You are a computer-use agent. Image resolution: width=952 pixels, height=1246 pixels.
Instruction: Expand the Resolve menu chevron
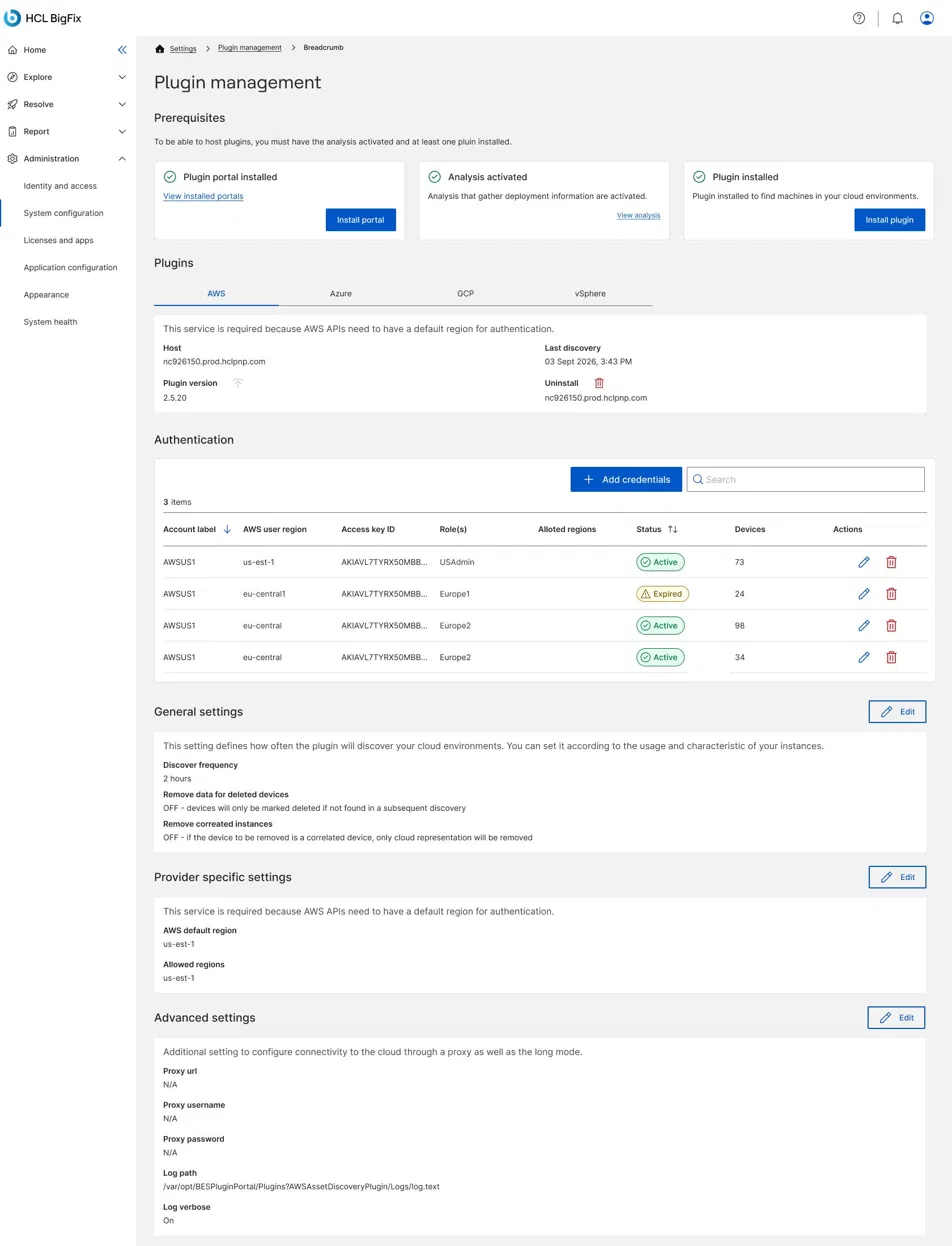click(122, 104)
